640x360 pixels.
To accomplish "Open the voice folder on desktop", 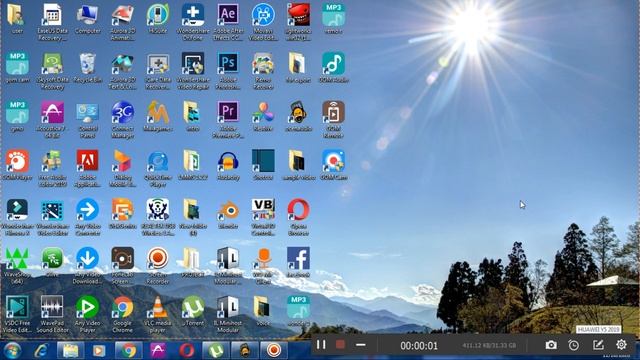I will pos(262,311).
